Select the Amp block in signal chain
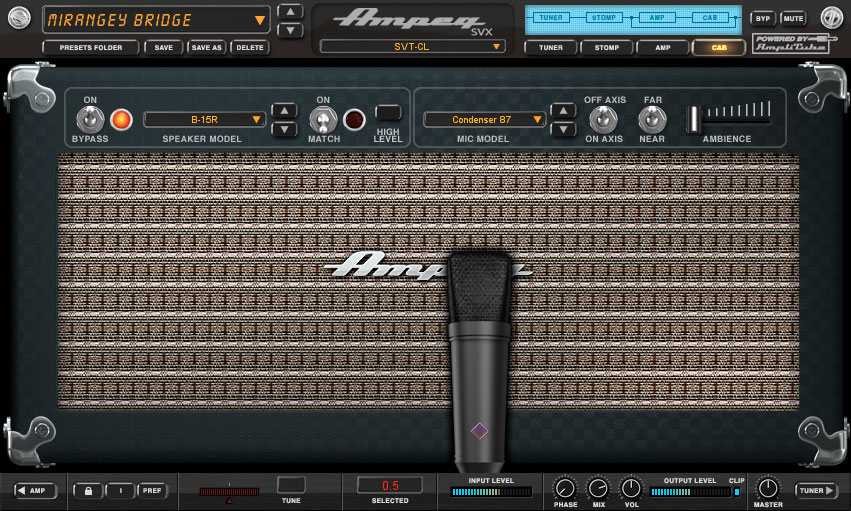Viewport: 851px width, 511px height. click(657, 17)
